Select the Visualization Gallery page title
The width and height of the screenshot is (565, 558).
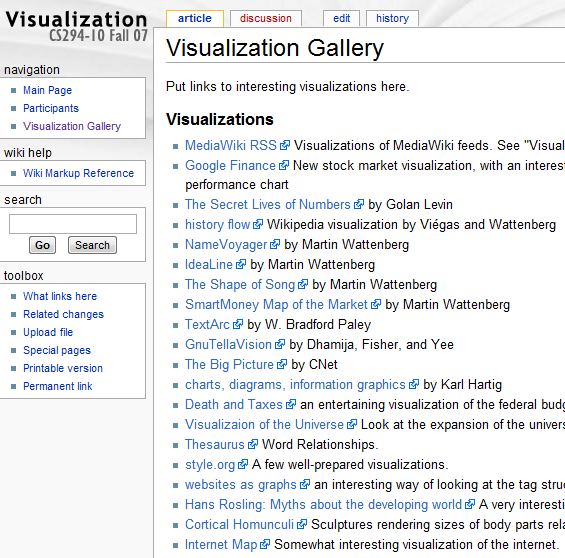pos(275,48)
